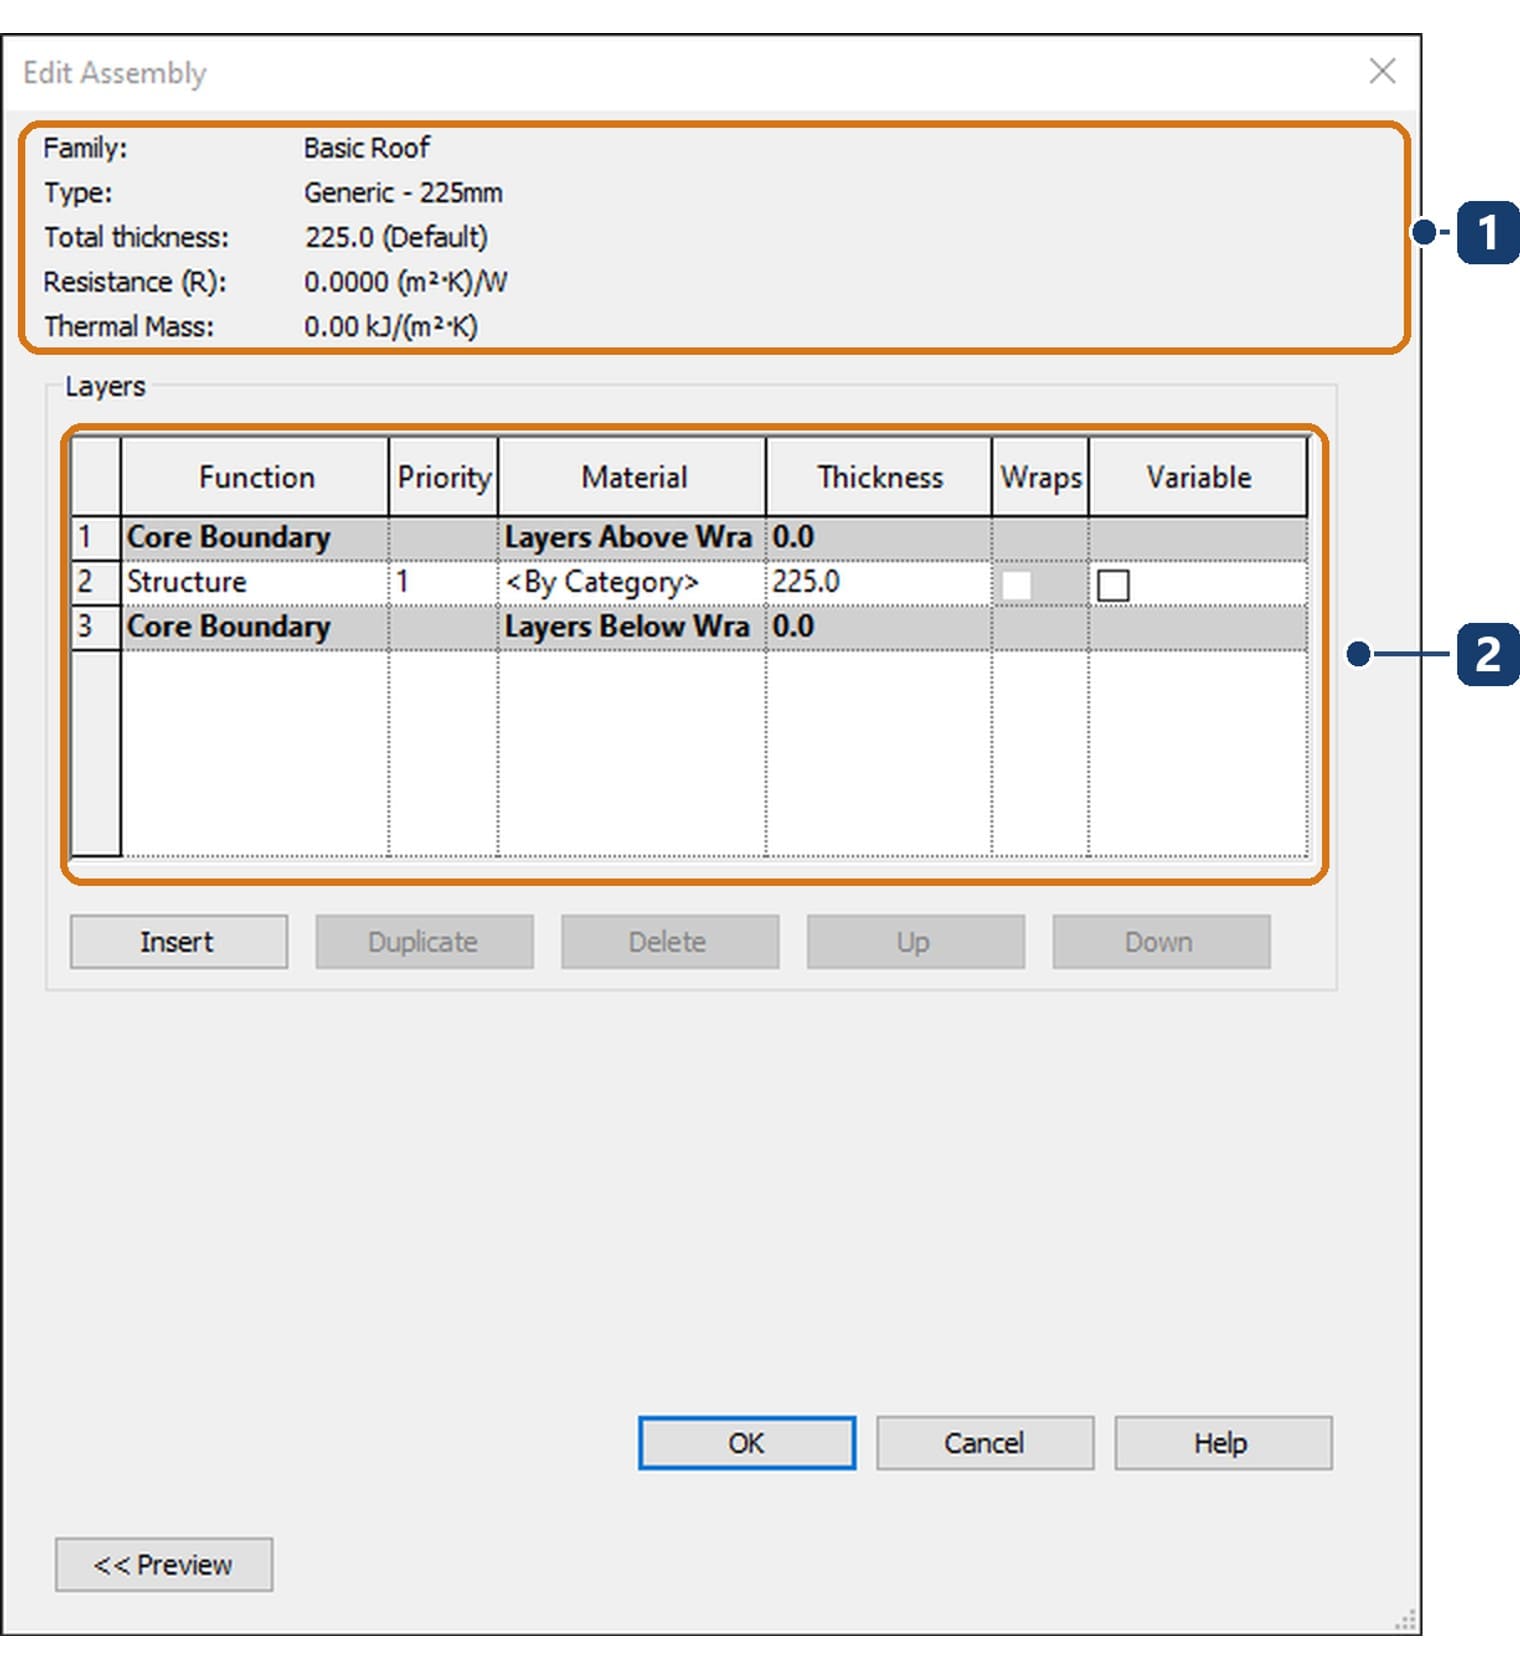Viewport: 1520px width, 1668px height.
Task: Click the 0.0 thickness in row 3
Action: pos(879,627)
